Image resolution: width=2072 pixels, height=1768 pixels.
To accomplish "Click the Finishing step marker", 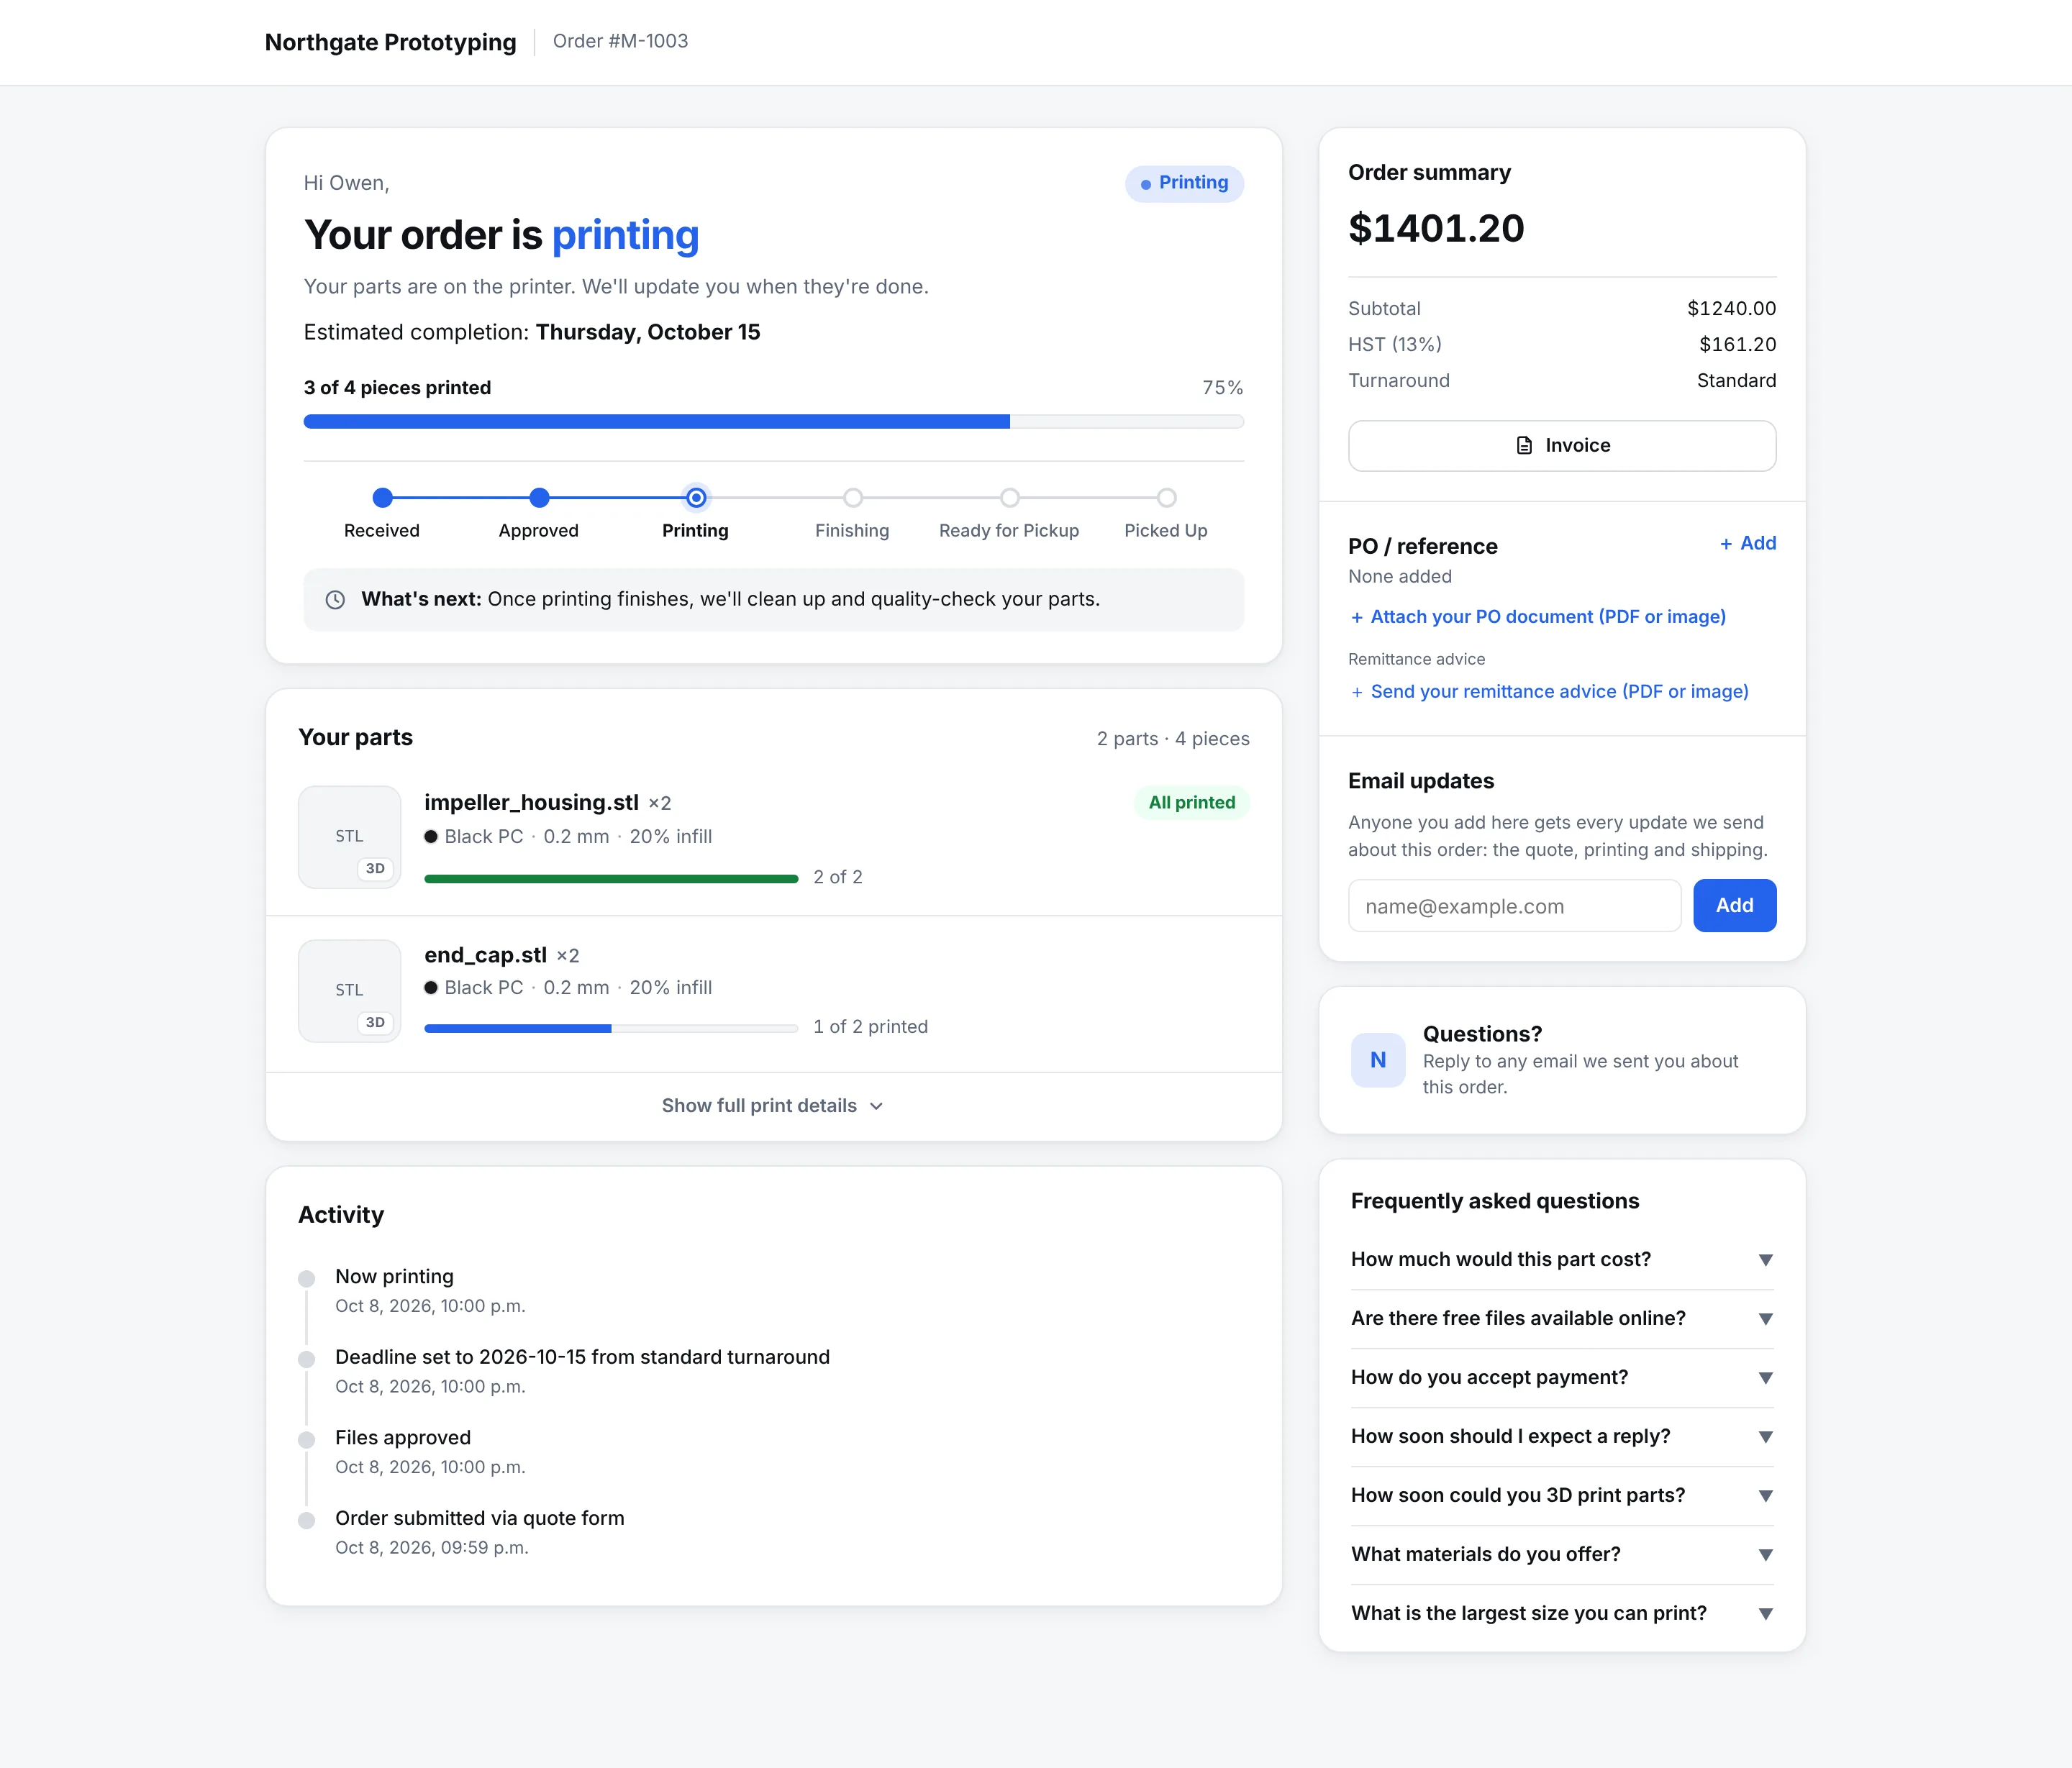I will (852, 497).
